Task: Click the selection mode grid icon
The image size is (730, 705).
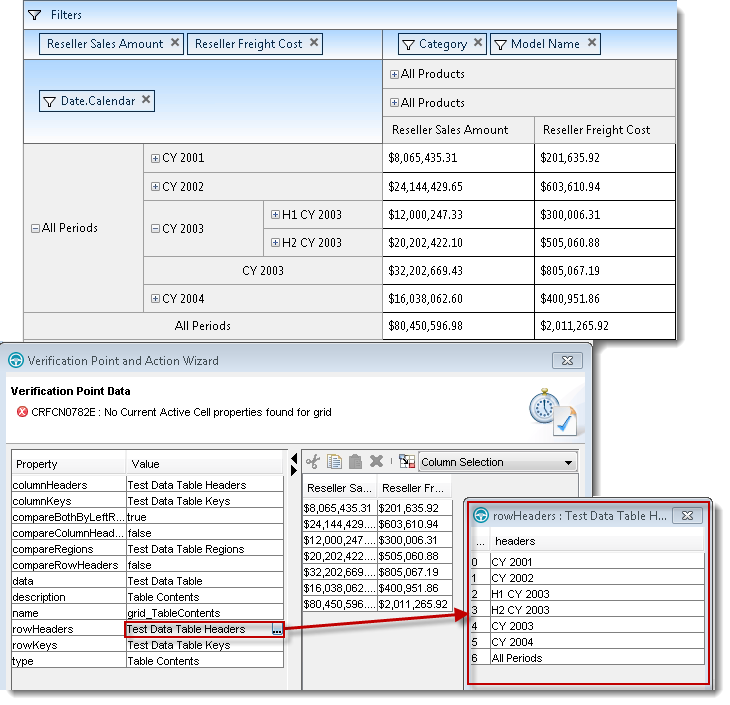Action: tap(406, 462)
